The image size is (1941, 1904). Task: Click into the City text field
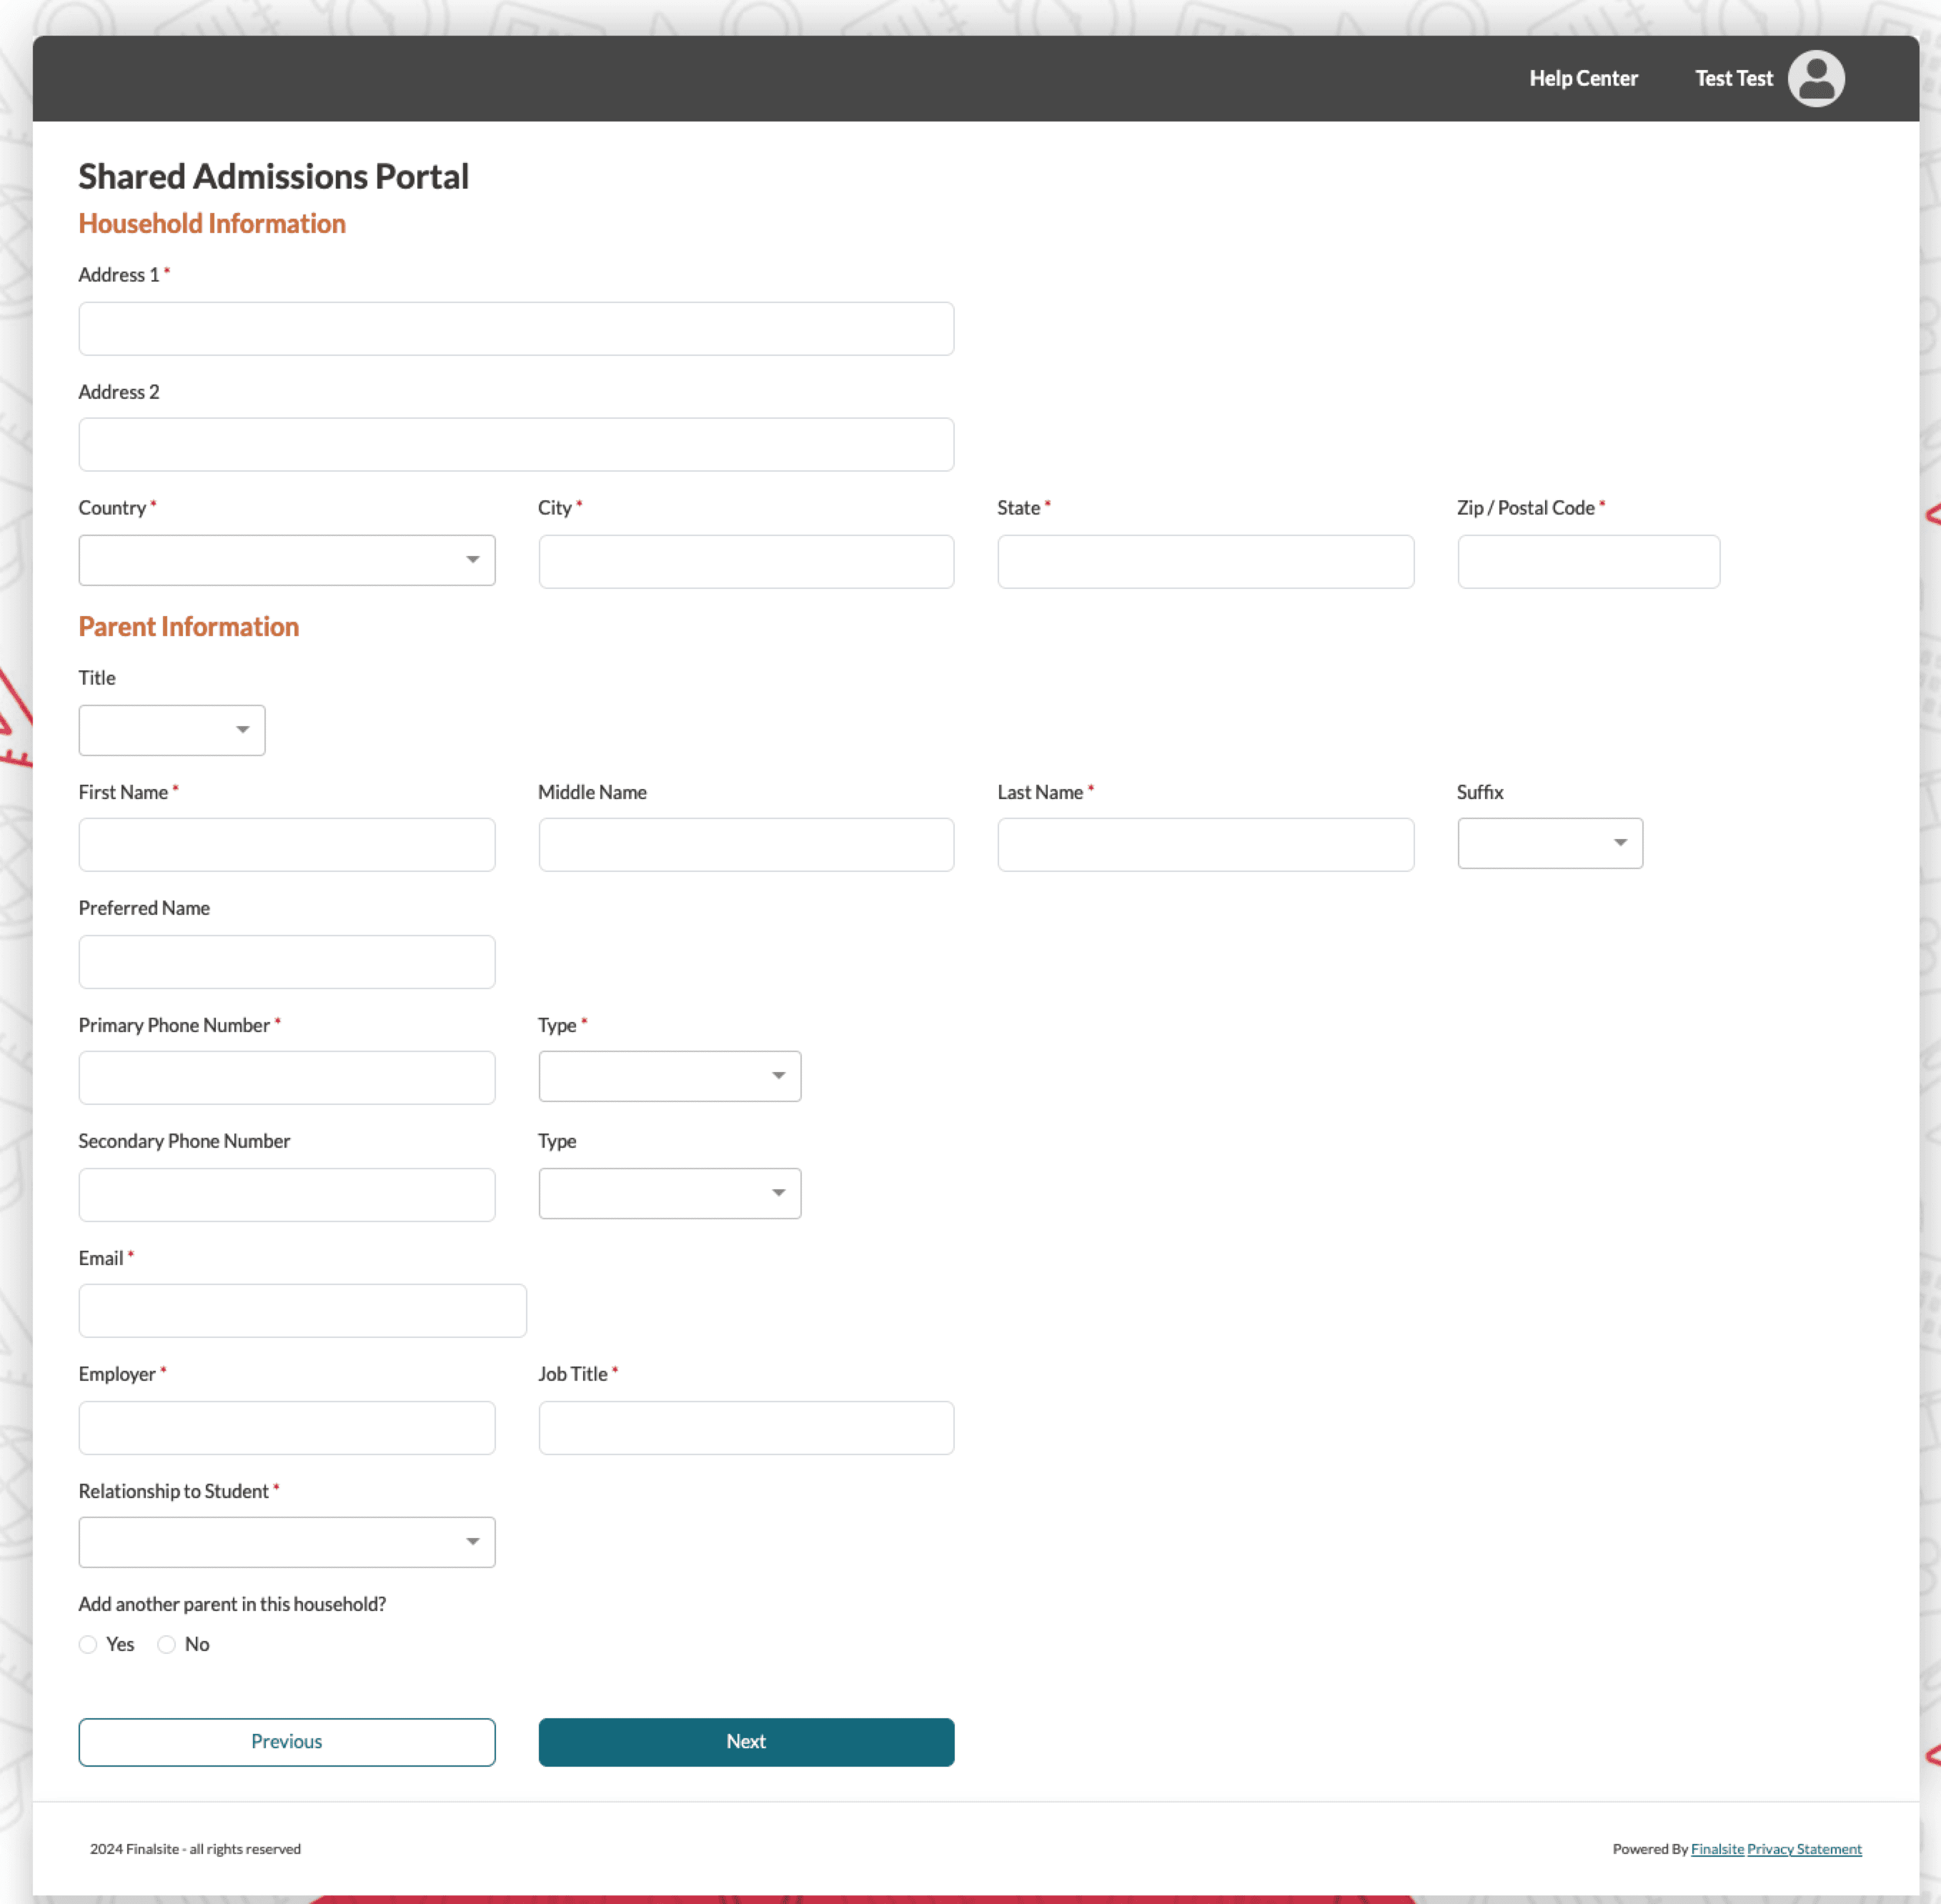tap(745, 562)
